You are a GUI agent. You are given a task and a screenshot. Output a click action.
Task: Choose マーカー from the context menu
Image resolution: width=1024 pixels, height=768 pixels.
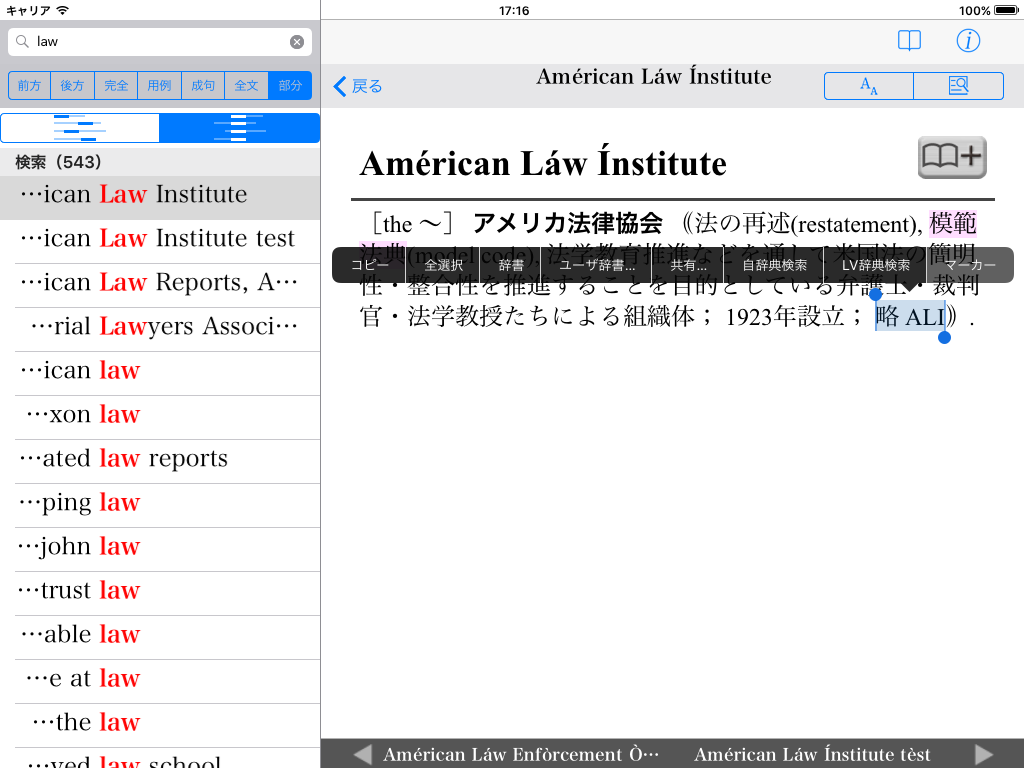tap(969, 266)
